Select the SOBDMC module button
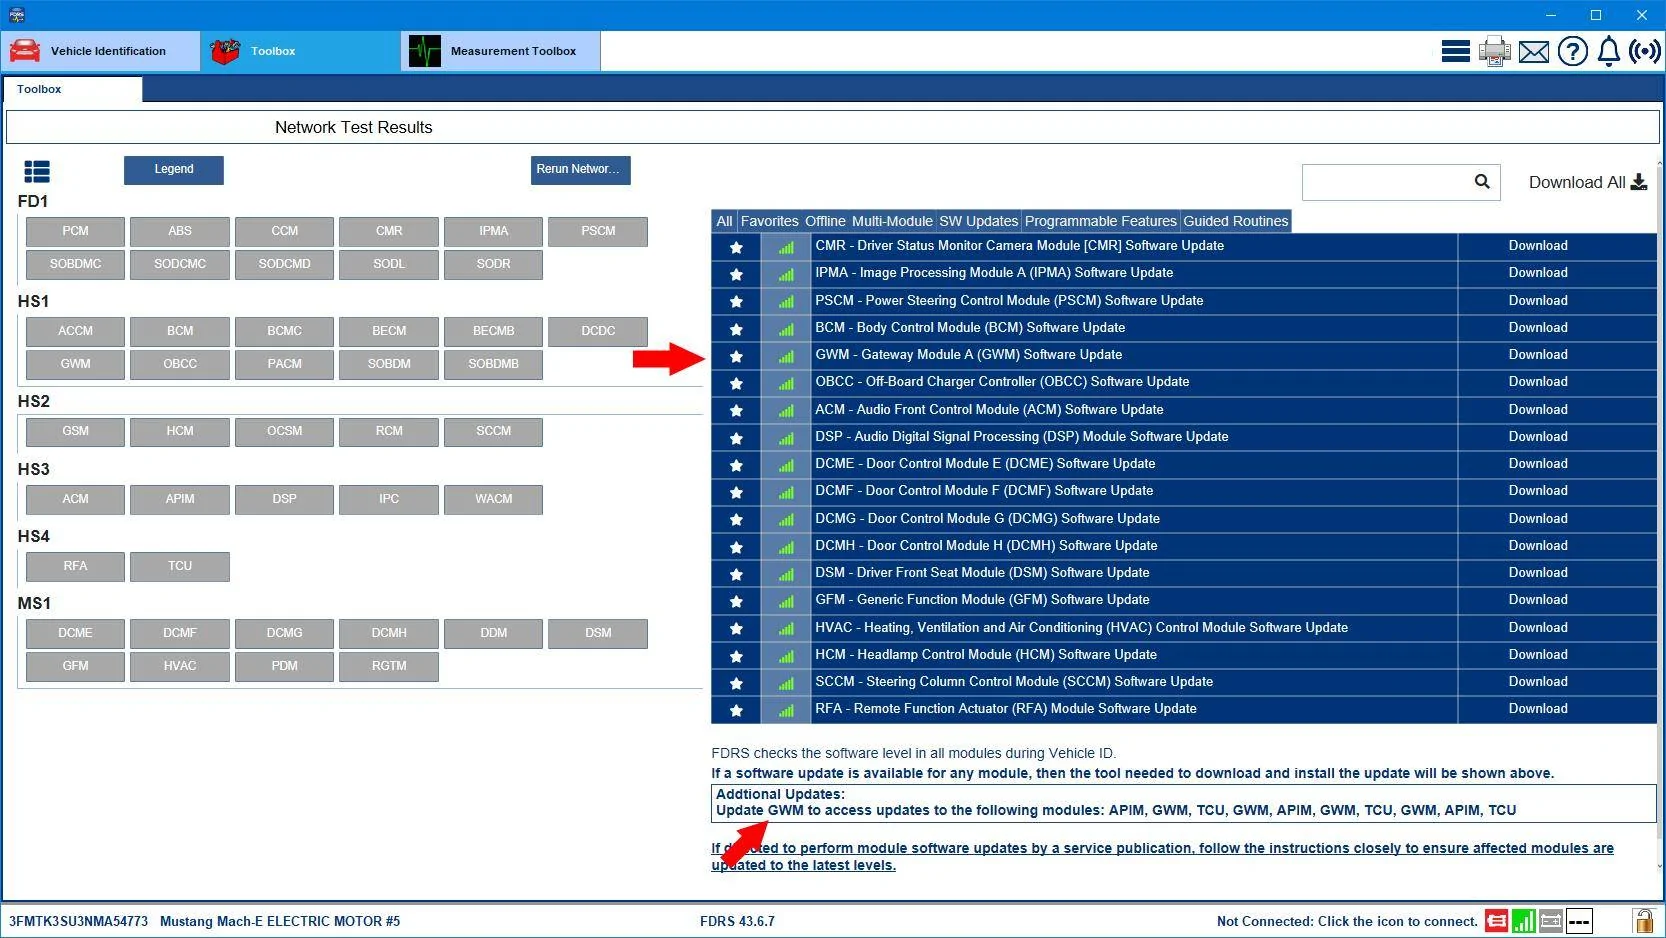The width and height of the screenshot is (1666, 938). [x=75, y=265]
